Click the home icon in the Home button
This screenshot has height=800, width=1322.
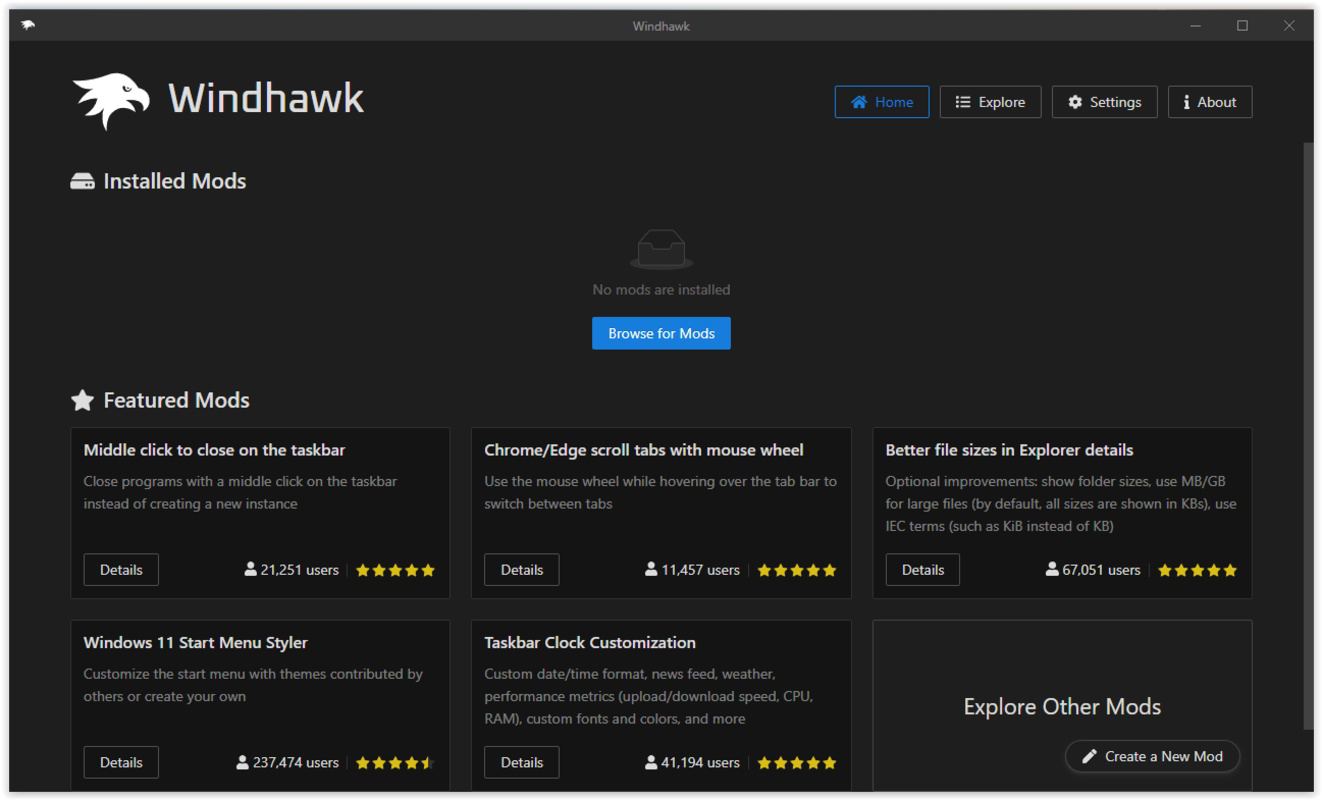857,101
